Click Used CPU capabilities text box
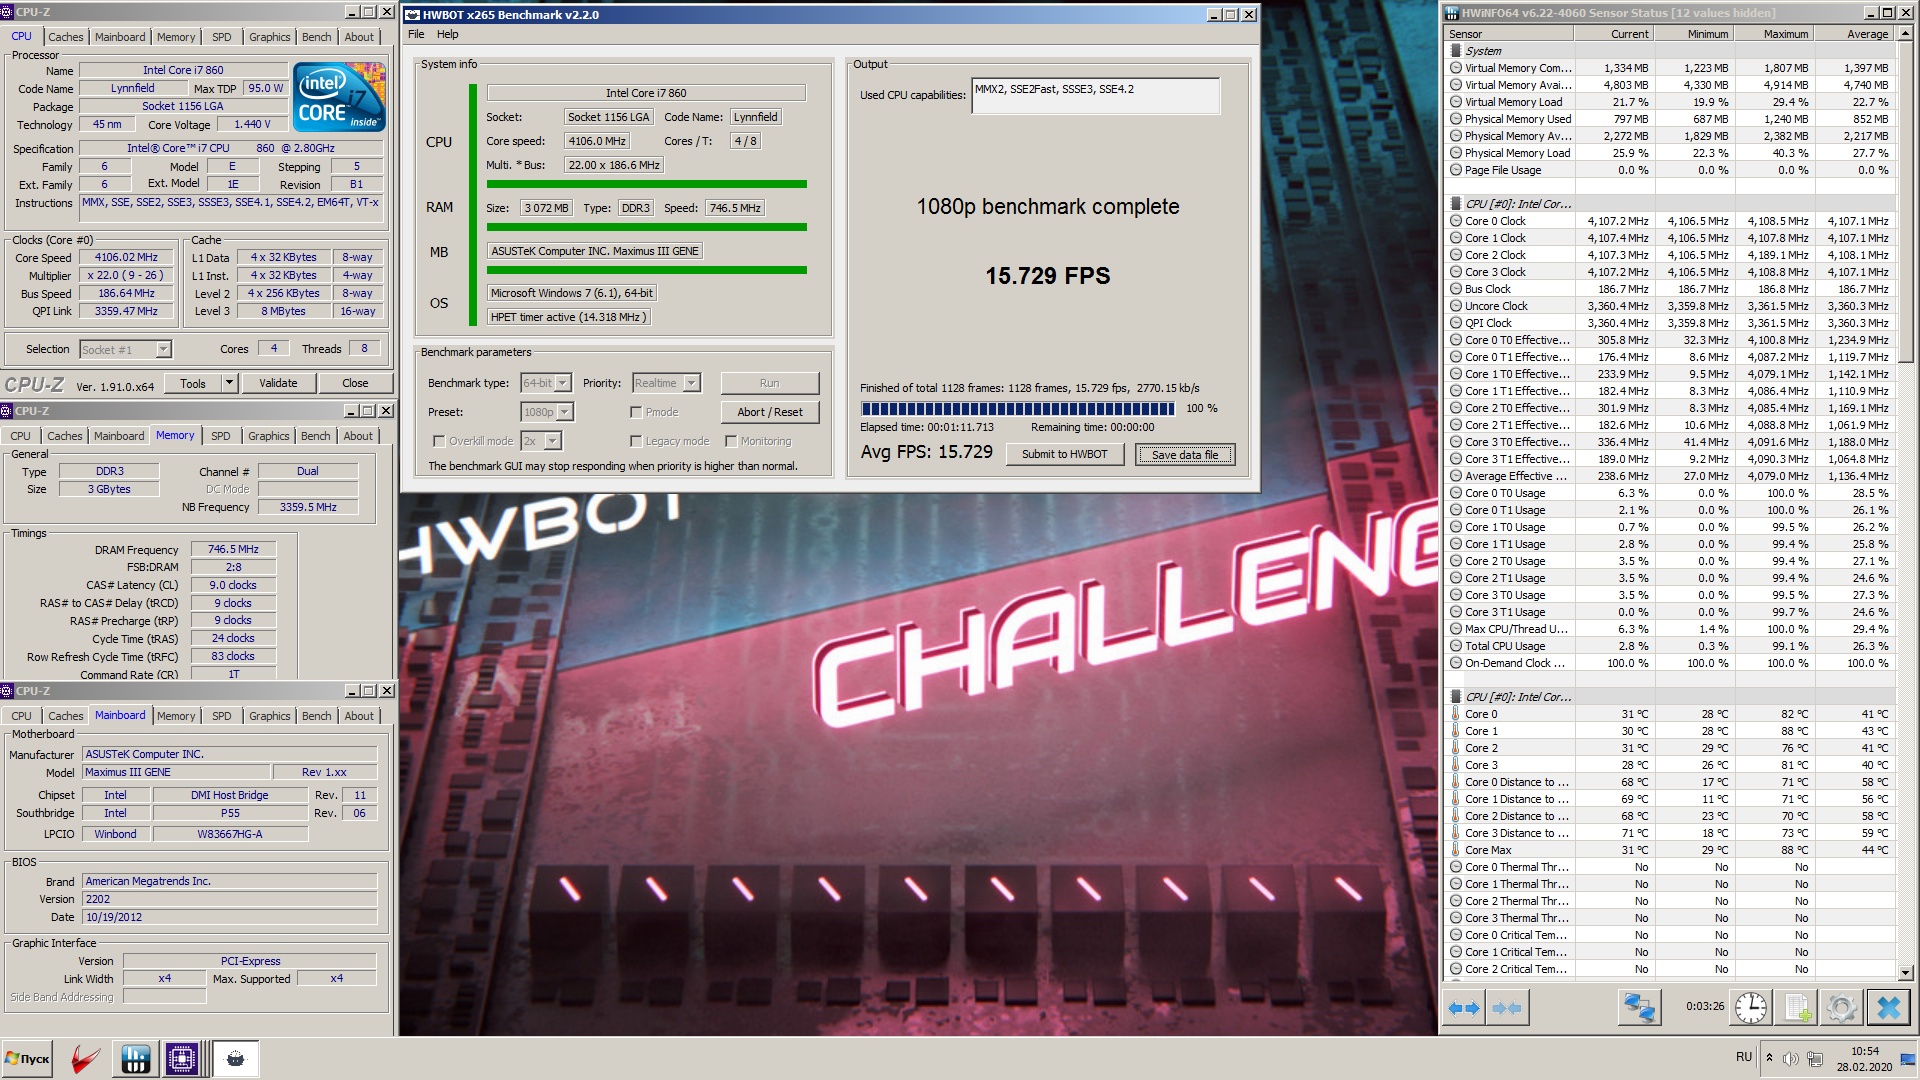This screenshot has height=1080, width=1920. (x=1095, y=96)
